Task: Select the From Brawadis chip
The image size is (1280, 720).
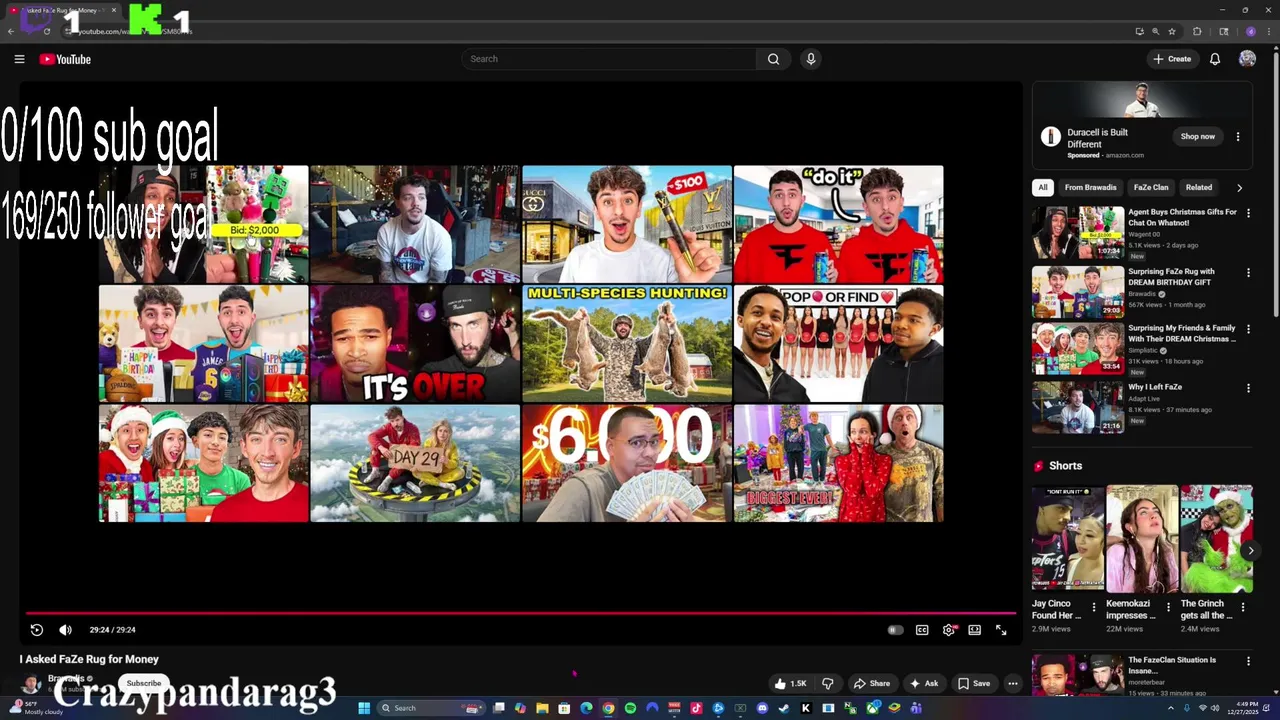Action: click(x=1090, y=187)
